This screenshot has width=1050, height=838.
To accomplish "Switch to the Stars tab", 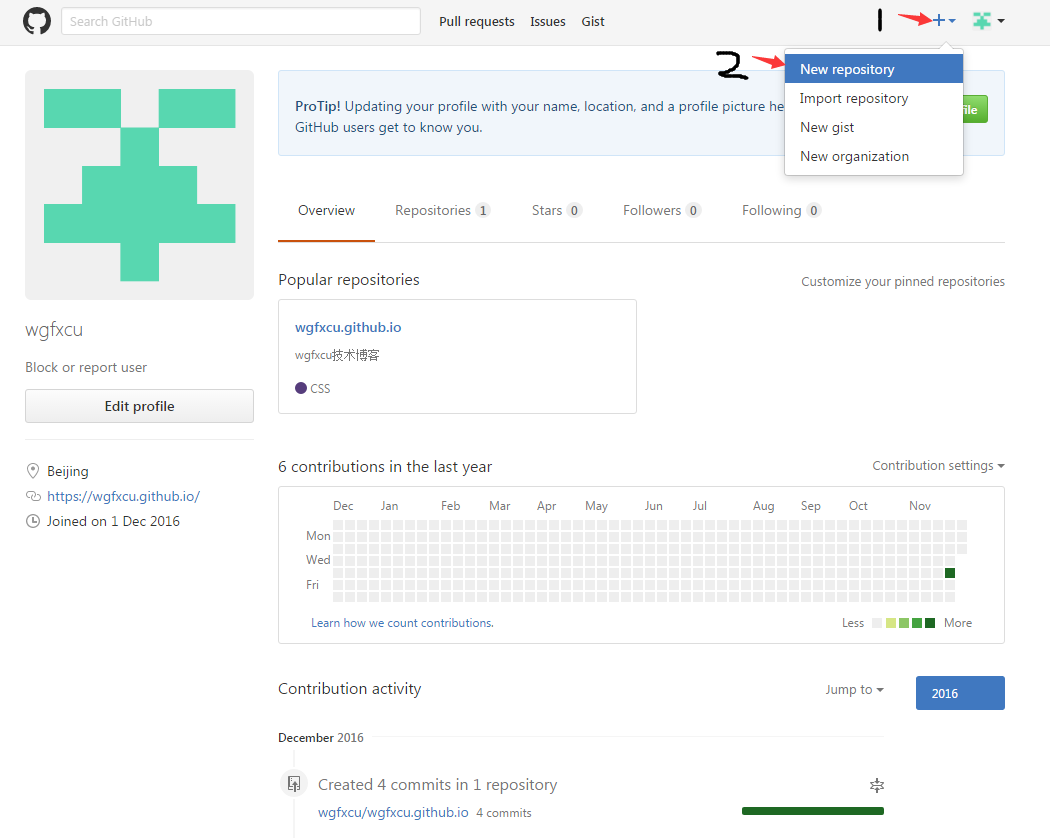I will pyautogui.click(x=556, y=210).
